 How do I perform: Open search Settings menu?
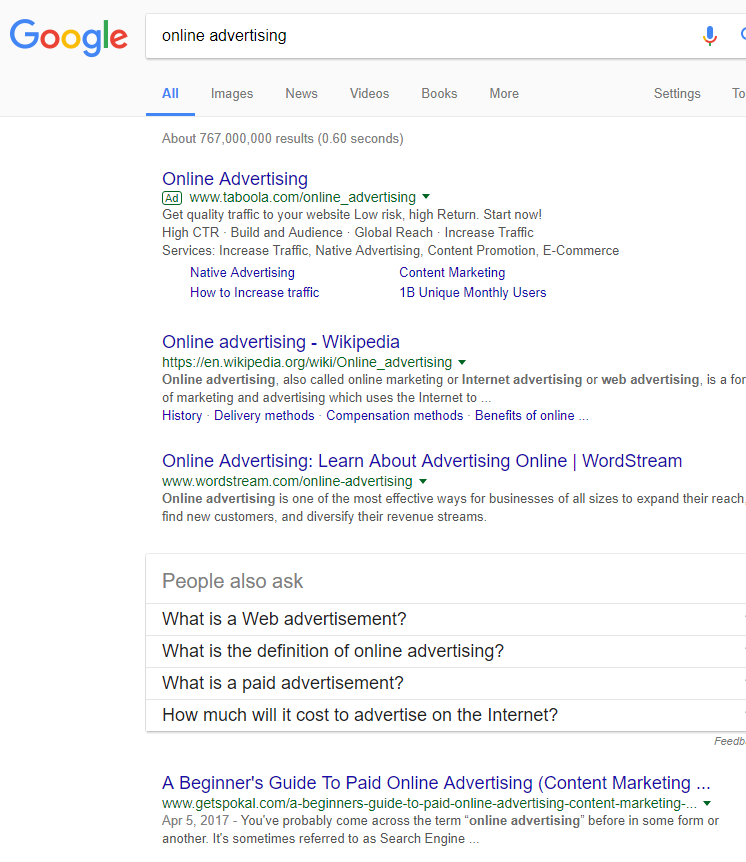pos(677,93)
